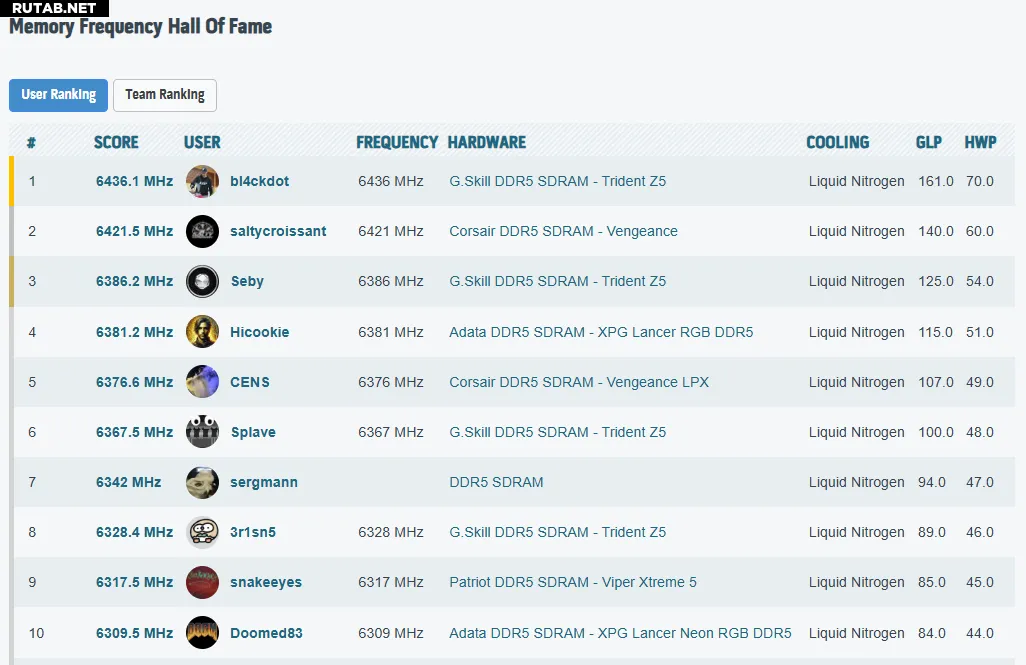Open the 6367.5 MHz score submission

click(x=134, y=432)
